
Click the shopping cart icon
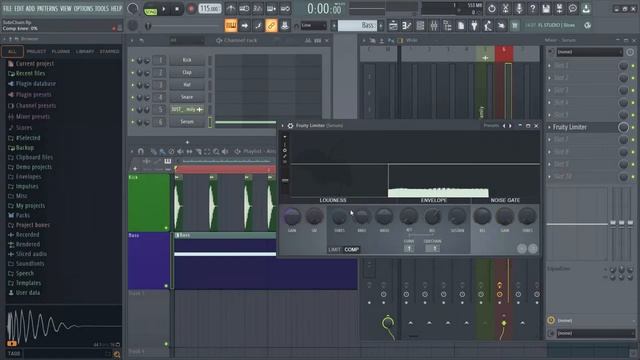tap(515, 26)
